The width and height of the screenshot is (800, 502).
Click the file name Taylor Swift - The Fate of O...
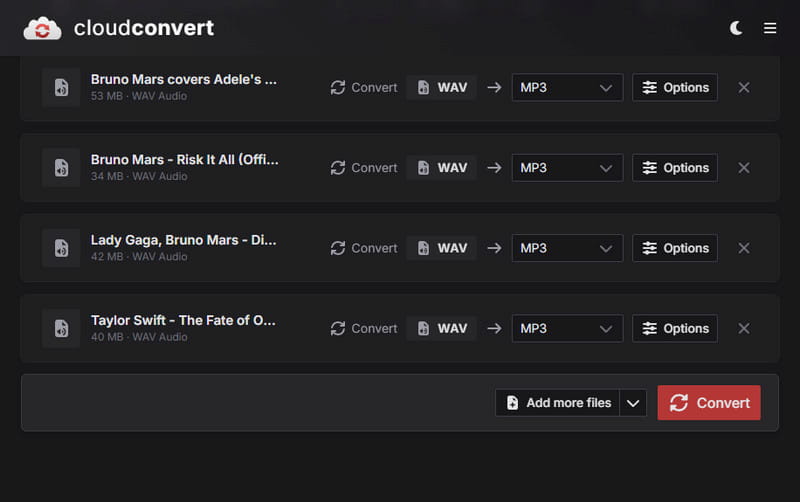[x=183, y=320]
